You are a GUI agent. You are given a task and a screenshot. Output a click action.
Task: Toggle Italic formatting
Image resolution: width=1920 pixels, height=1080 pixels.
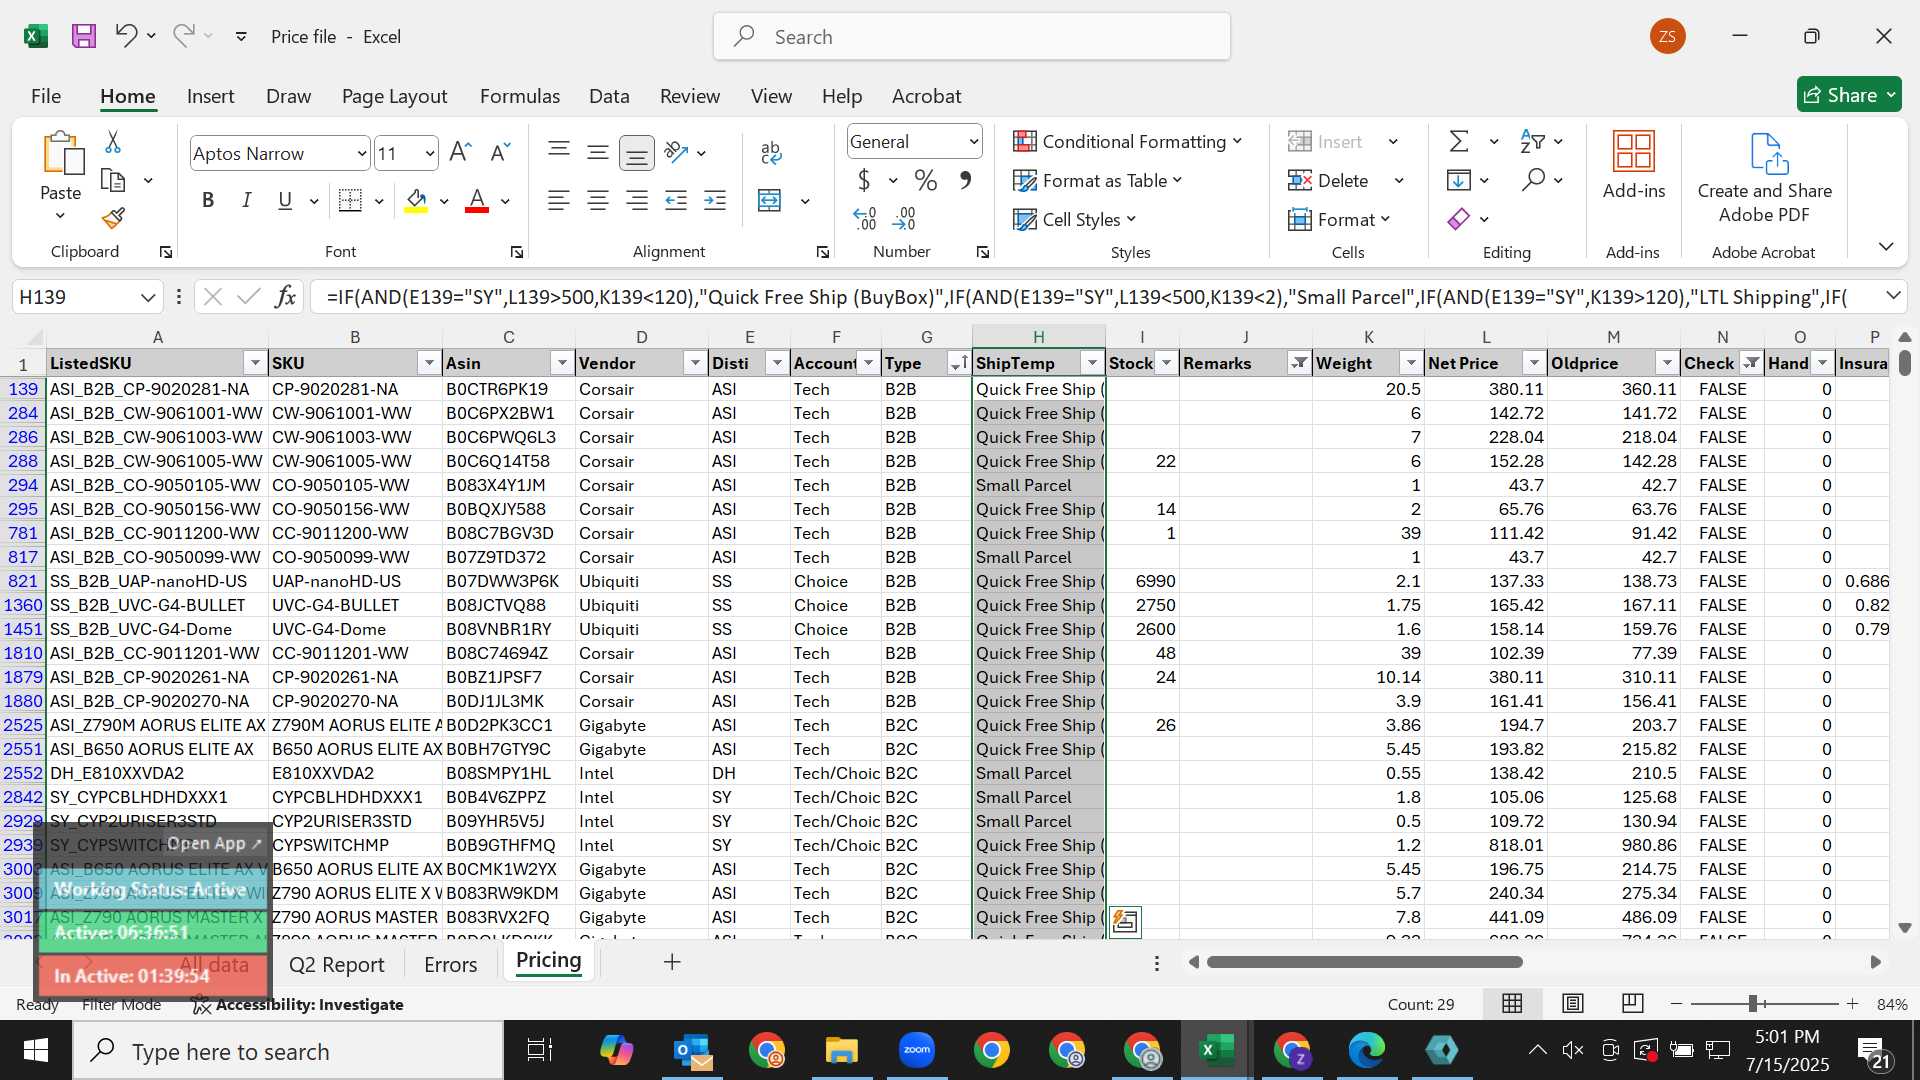click(246, 201)
